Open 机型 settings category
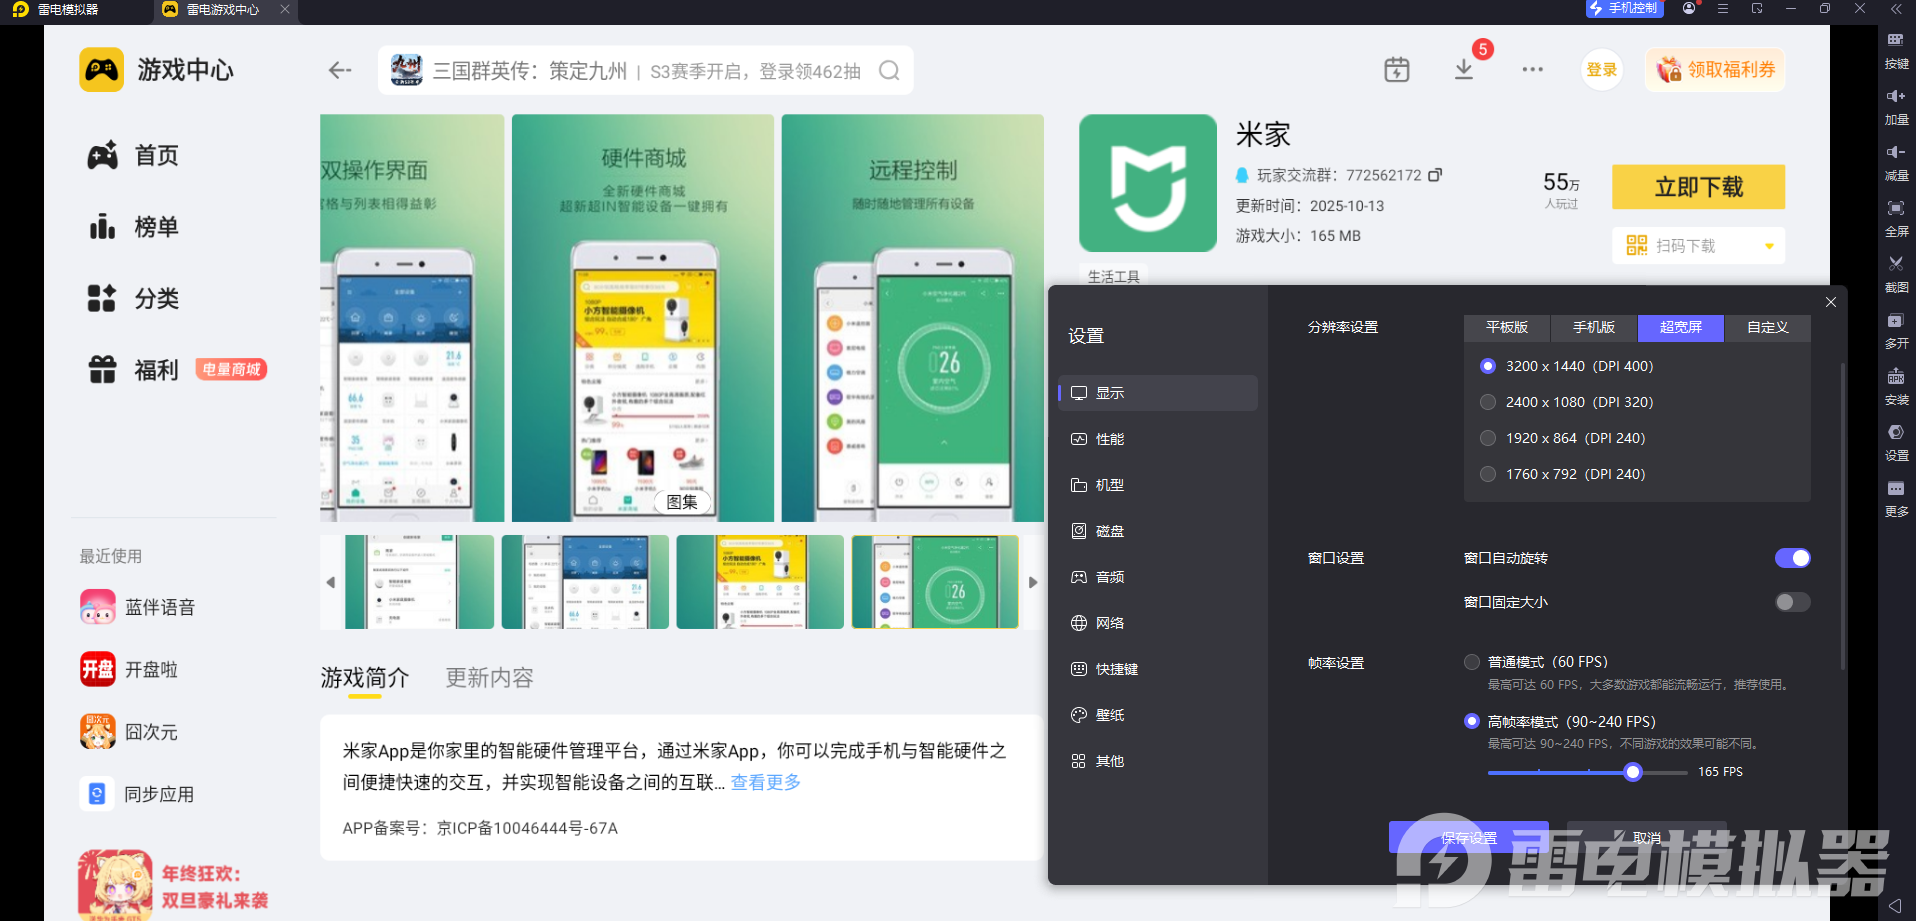Image resolution: width=1916 pixels, height=921 pixels. pyautogui.click(x=1158, y=485)
